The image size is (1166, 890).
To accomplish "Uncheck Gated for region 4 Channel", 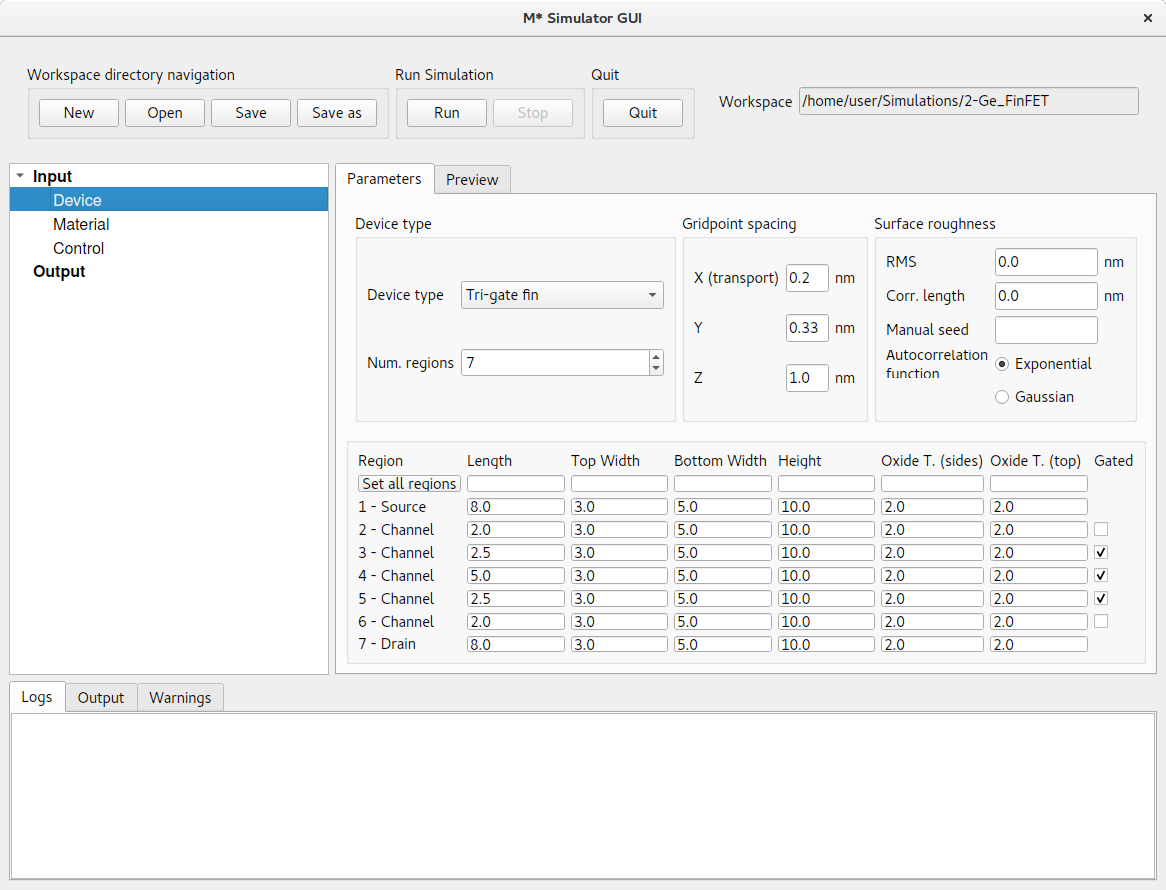I will click(x=1101, y=575).
